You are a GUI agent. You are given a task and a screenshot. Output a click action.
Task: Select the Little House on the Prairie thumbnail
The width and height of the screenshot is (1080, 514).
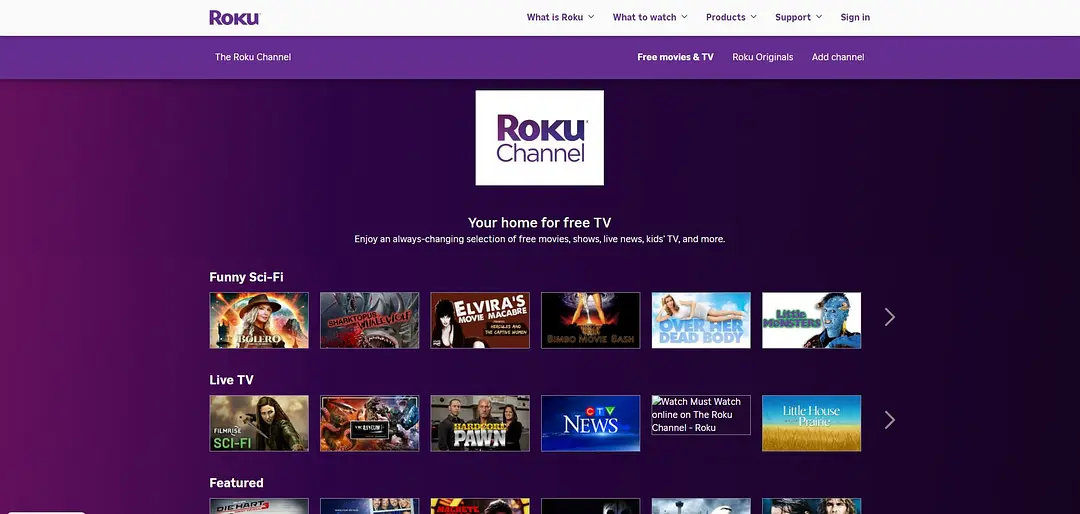click(x=811, y=423)
